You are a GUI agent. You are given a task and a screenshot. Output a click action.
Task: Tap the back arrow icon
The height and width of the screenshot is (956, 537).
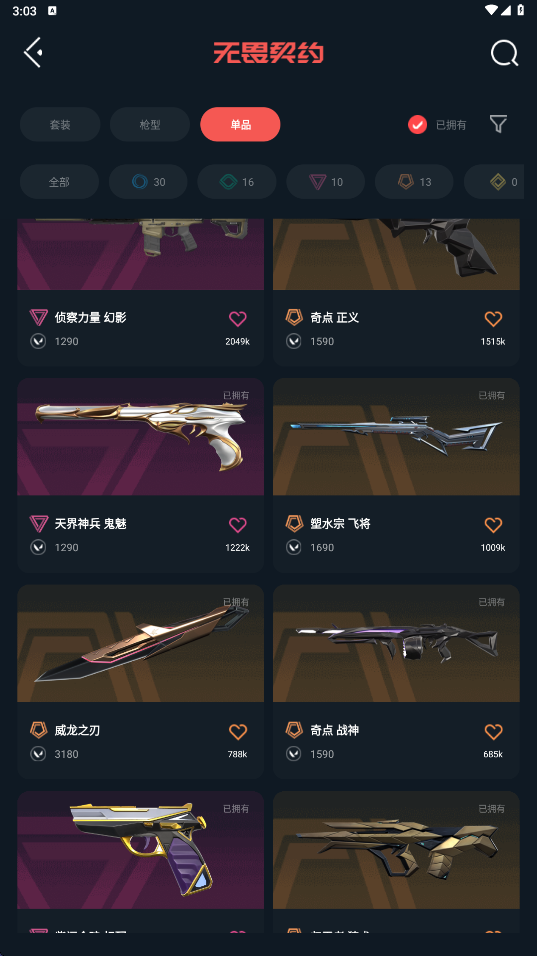tap(33, 52)
